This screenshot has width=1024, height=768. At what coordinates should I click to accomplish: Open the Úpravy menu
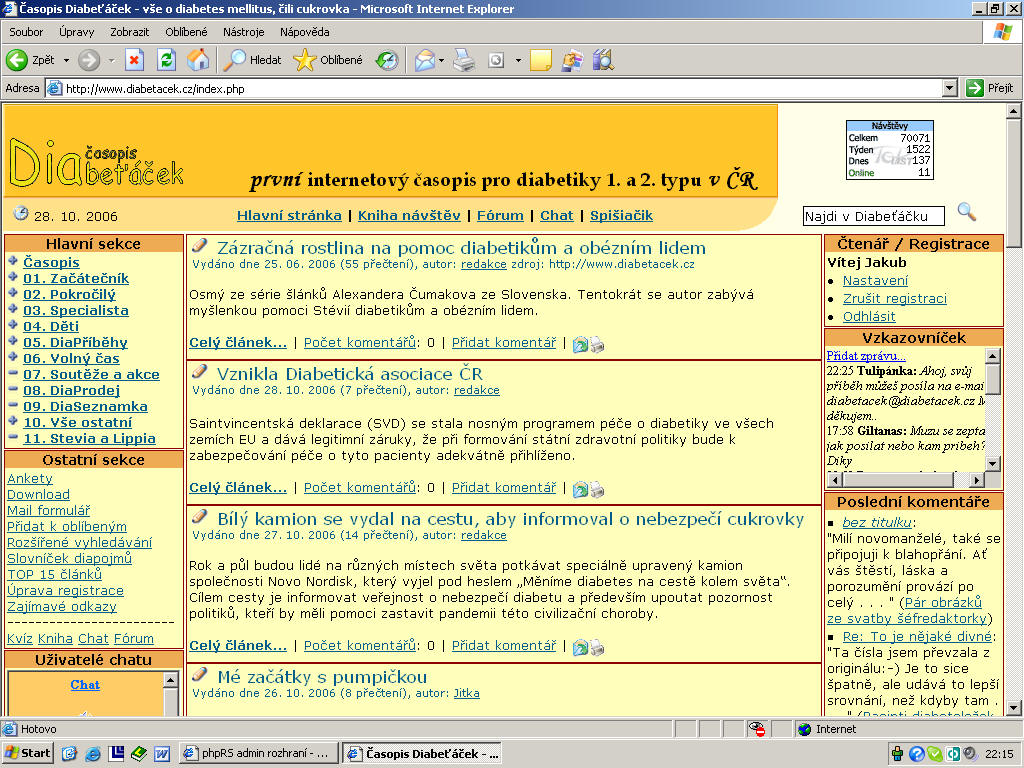(x=76, y=32)
